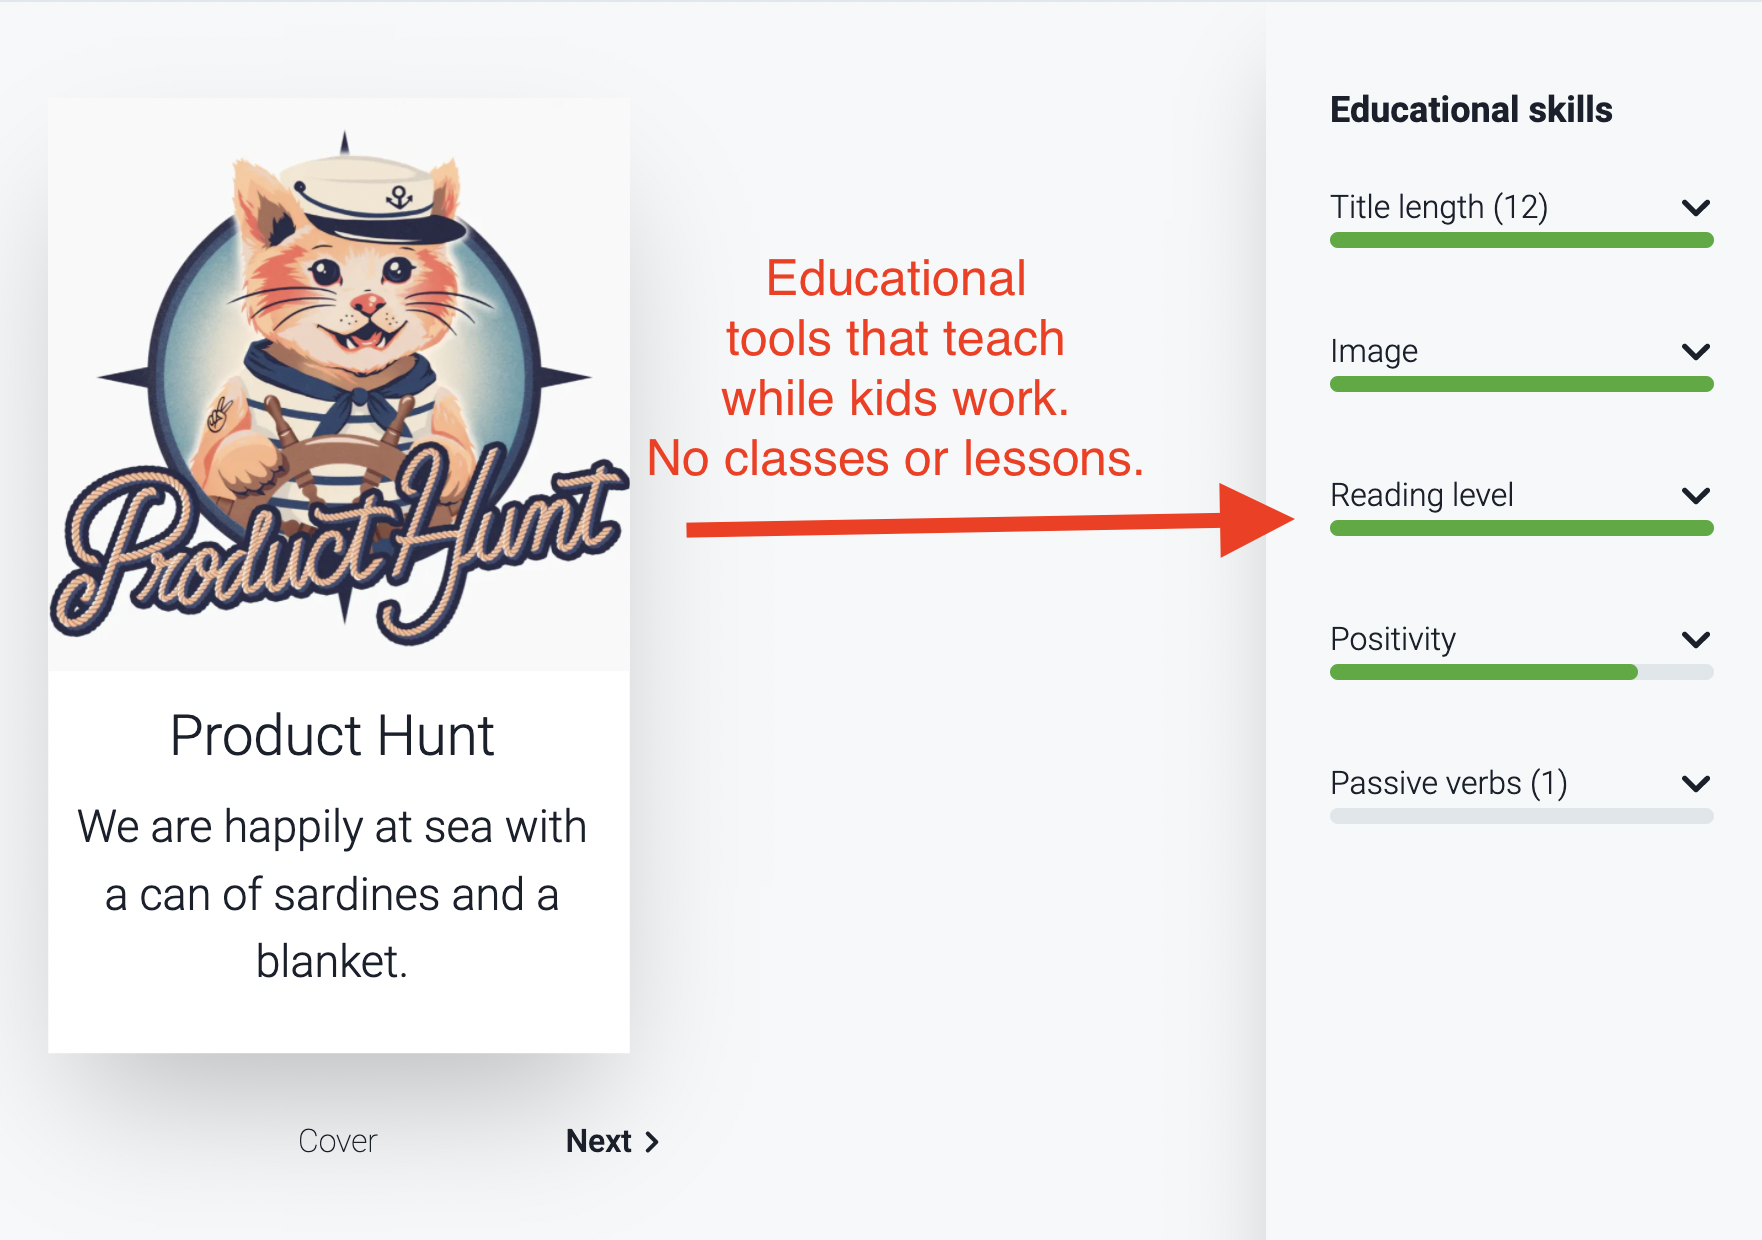
Task: Click the Cover page label
Action: [x=338, y=1141]
